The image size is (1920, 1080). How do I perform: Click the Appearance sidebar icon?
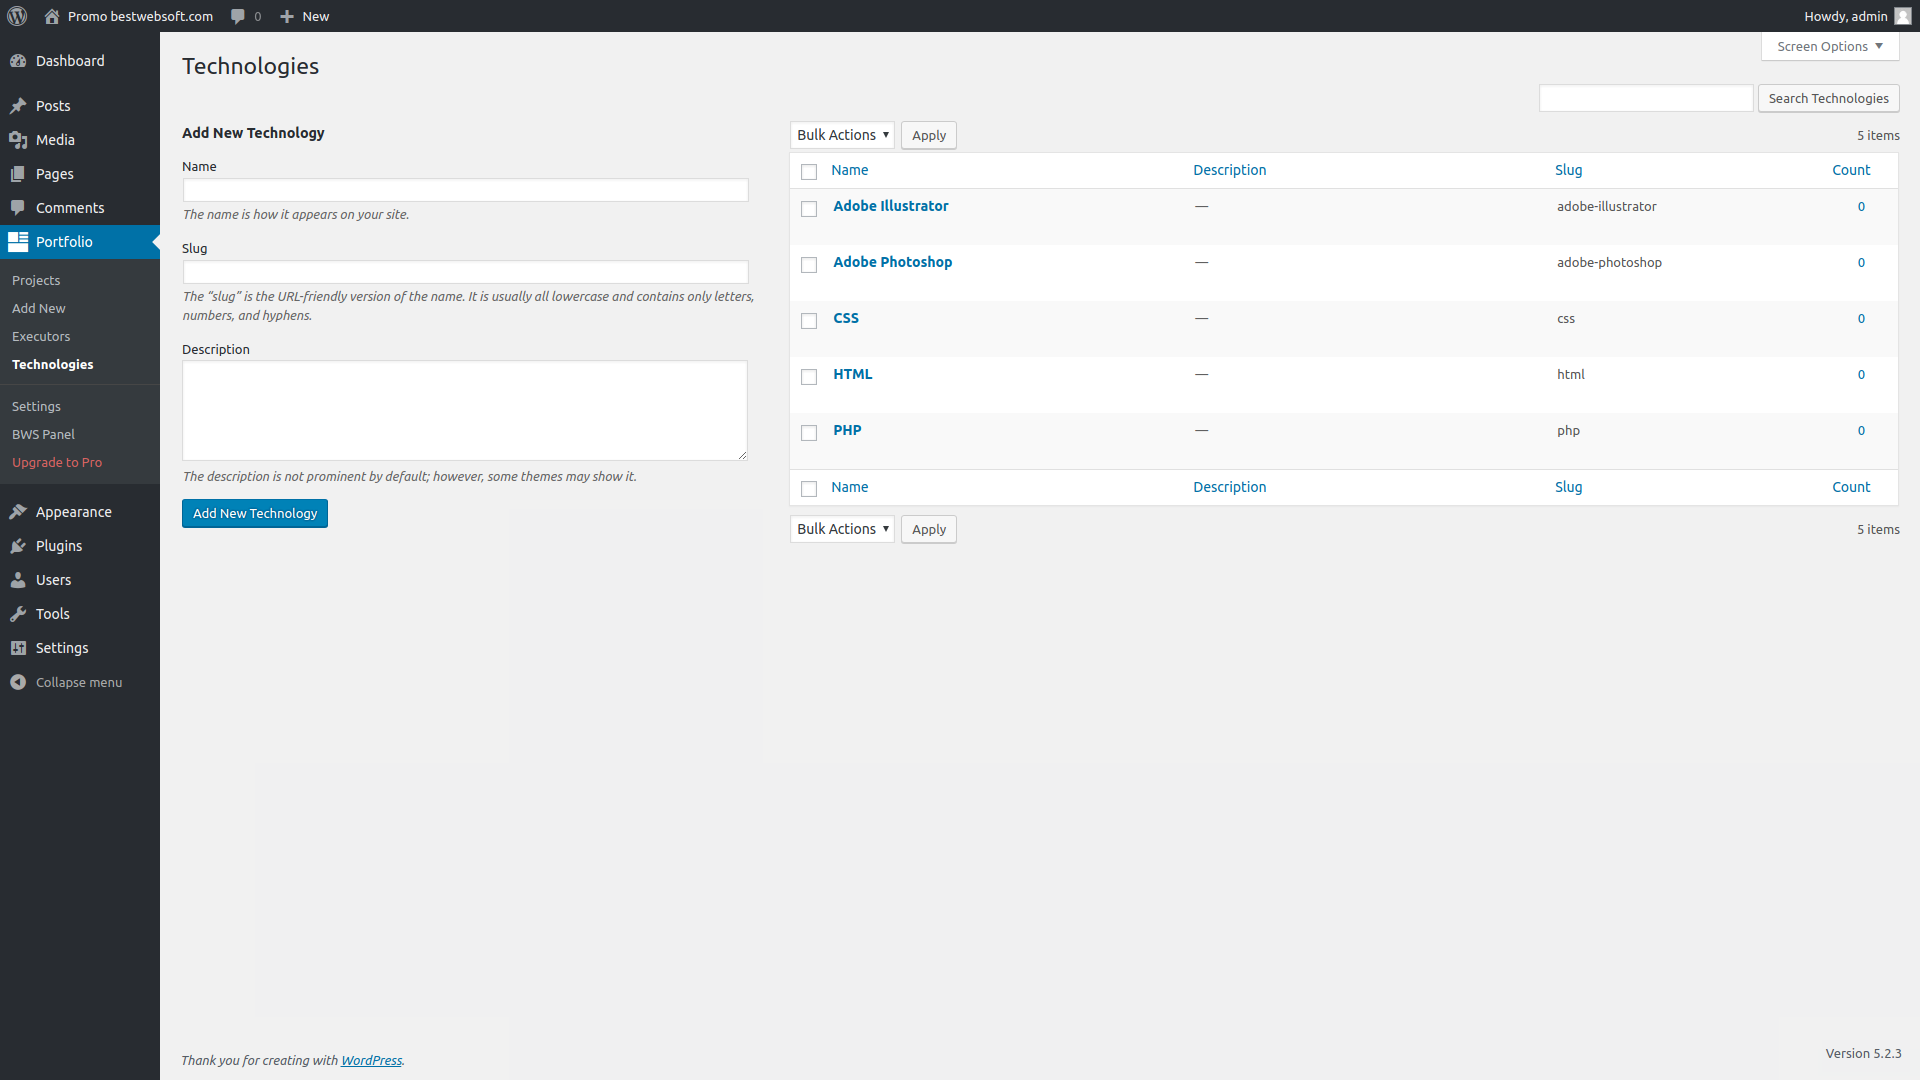[20, 510]
